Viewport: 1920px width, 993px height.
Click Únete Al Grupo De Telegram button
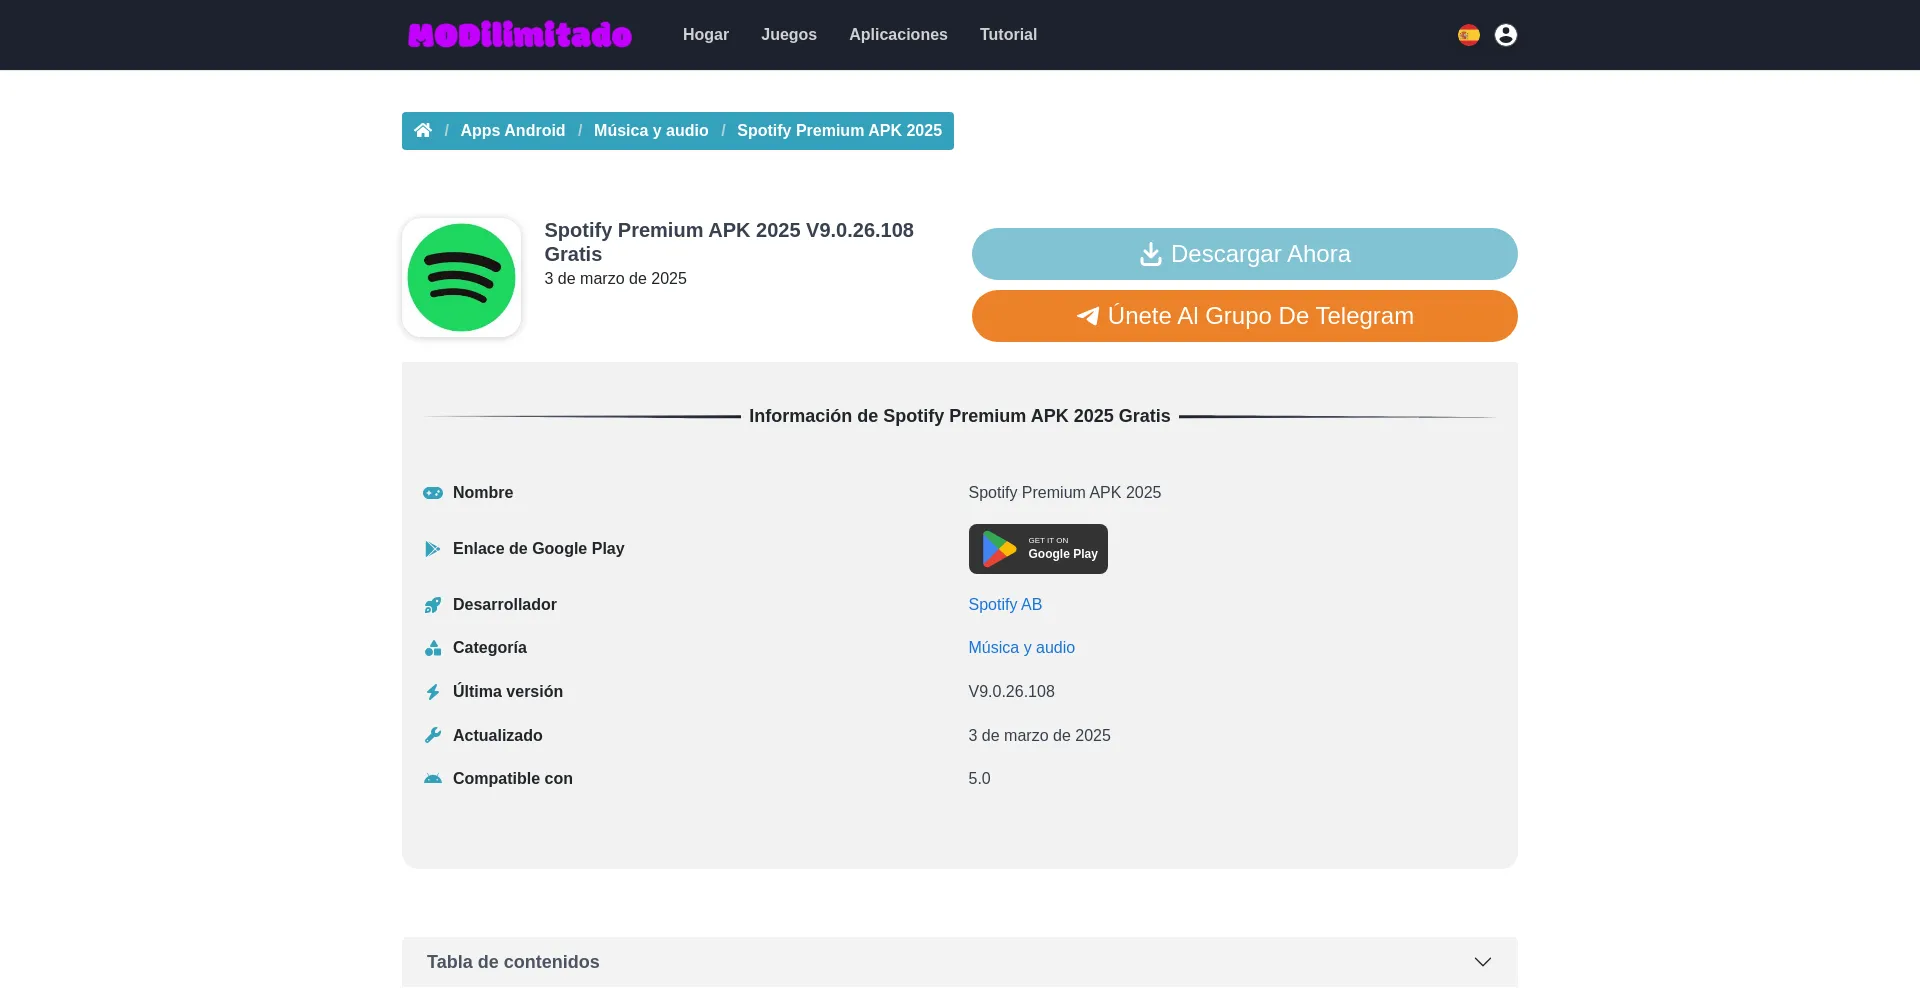coord(1245,316)
